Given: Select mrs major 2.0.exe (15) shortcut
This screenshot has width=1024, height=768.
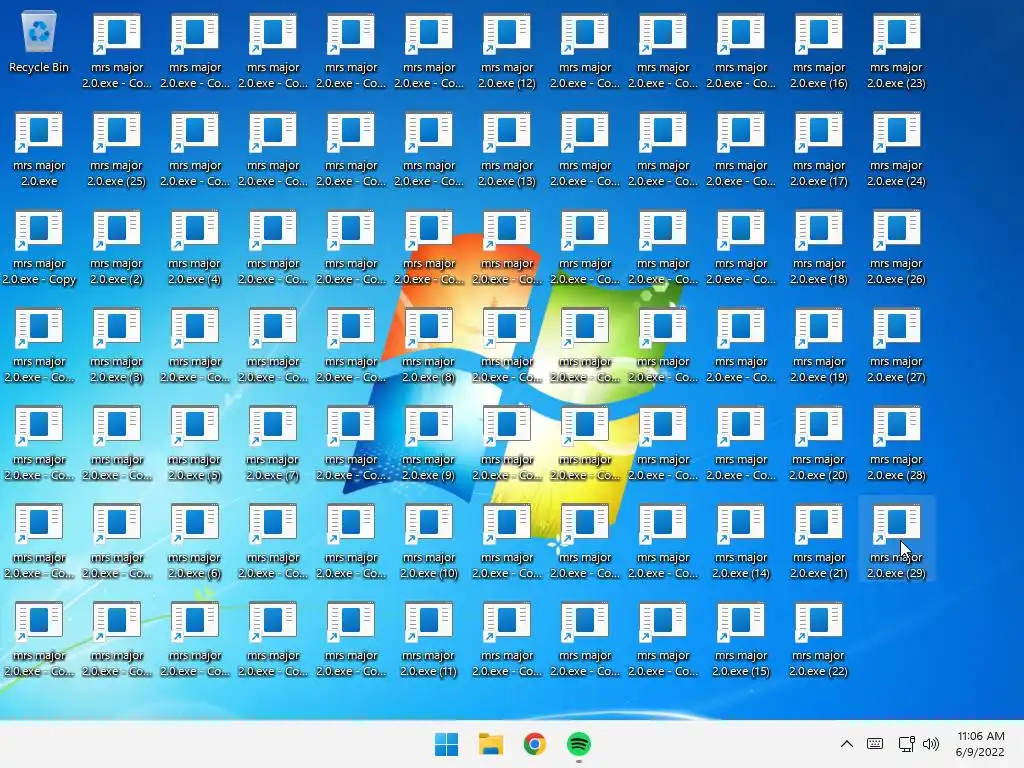Looking at the screenshot, I should [741, 639].
